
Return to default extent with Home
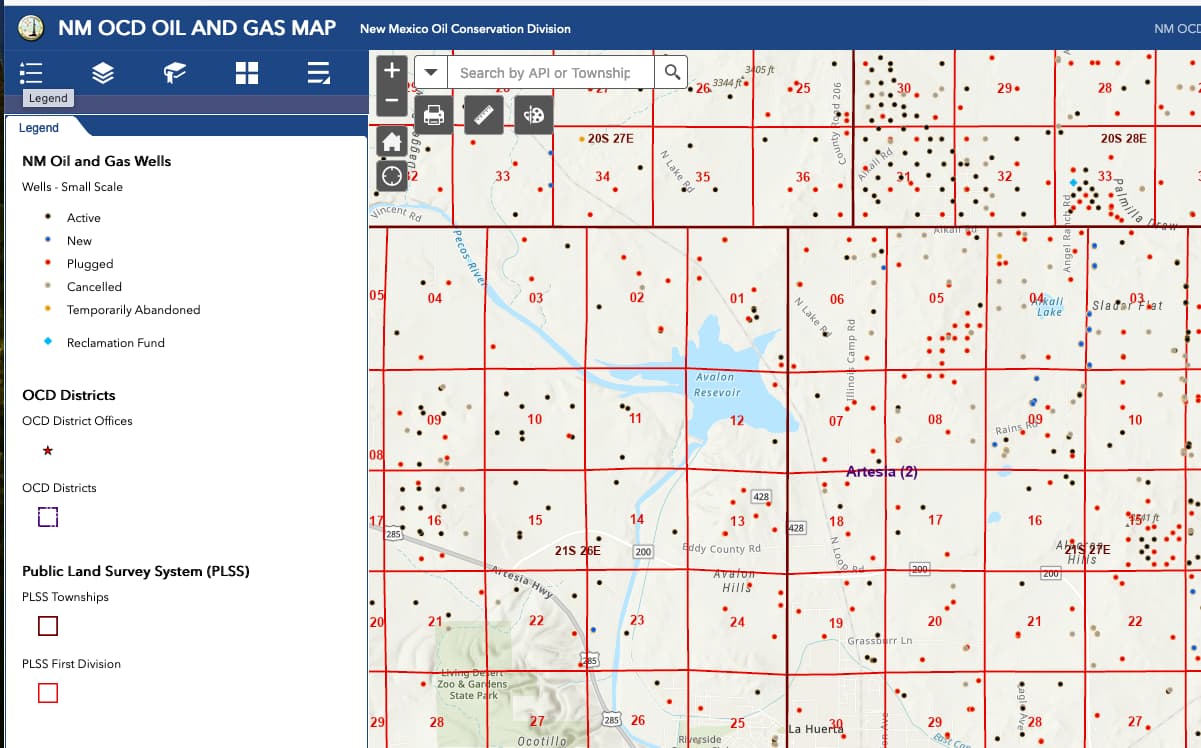click(392, 142)
